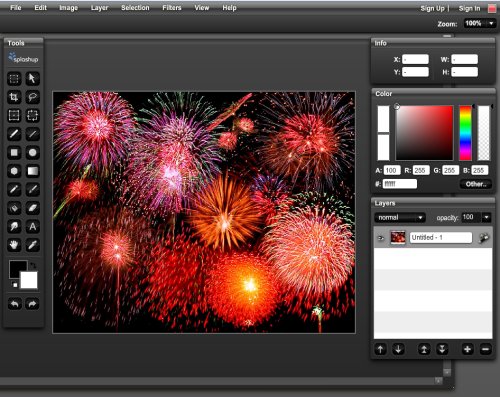Image resolution: width=500 pixels, height=397 pixels.
Task: Swap foreground and background colors
Action: tap(33, 266)
